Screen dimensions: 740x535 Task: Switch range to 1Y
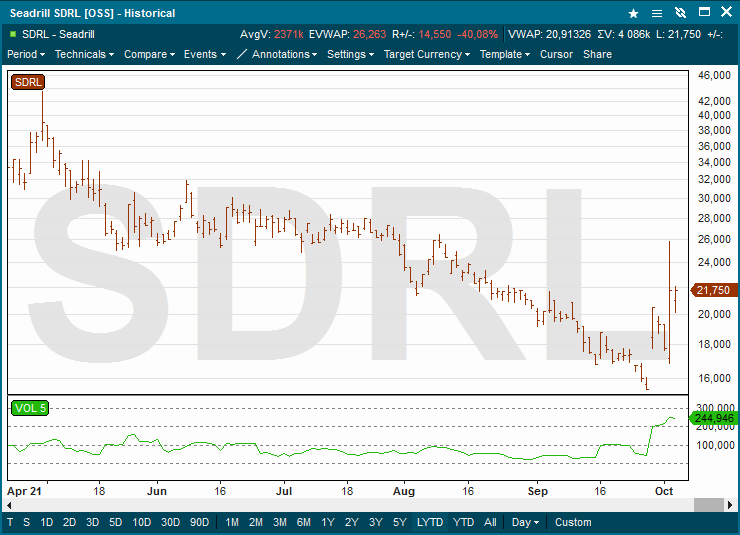(x=328, y=522)
